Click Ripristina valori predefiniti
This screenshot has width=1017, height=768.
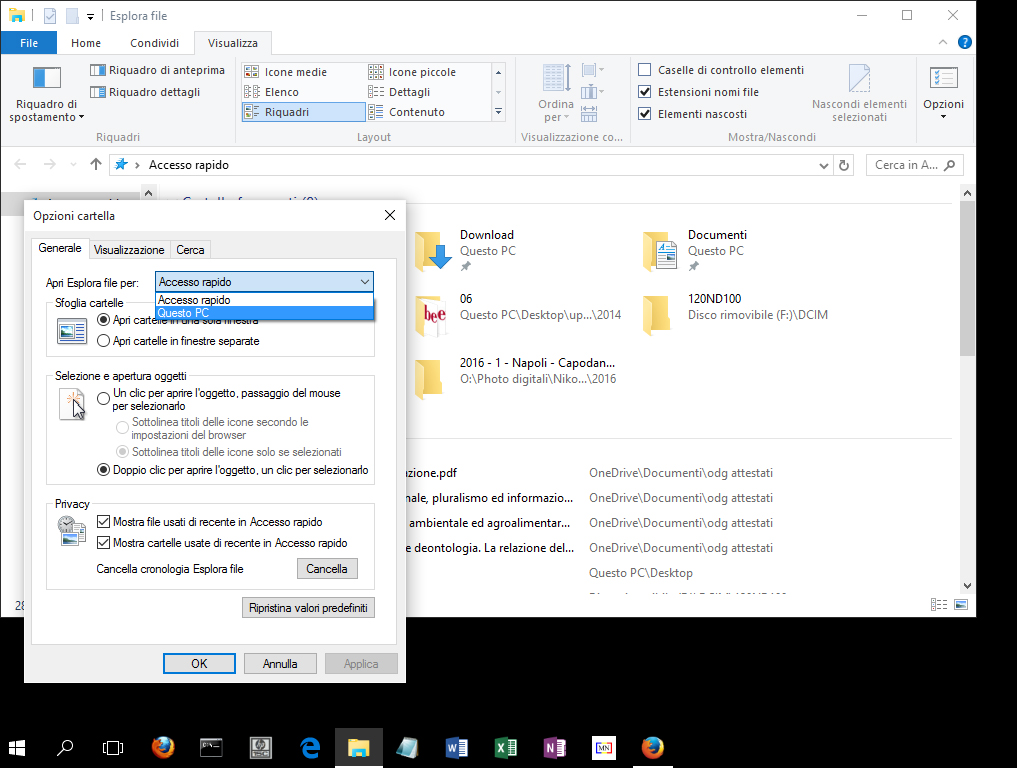[308, 607]
